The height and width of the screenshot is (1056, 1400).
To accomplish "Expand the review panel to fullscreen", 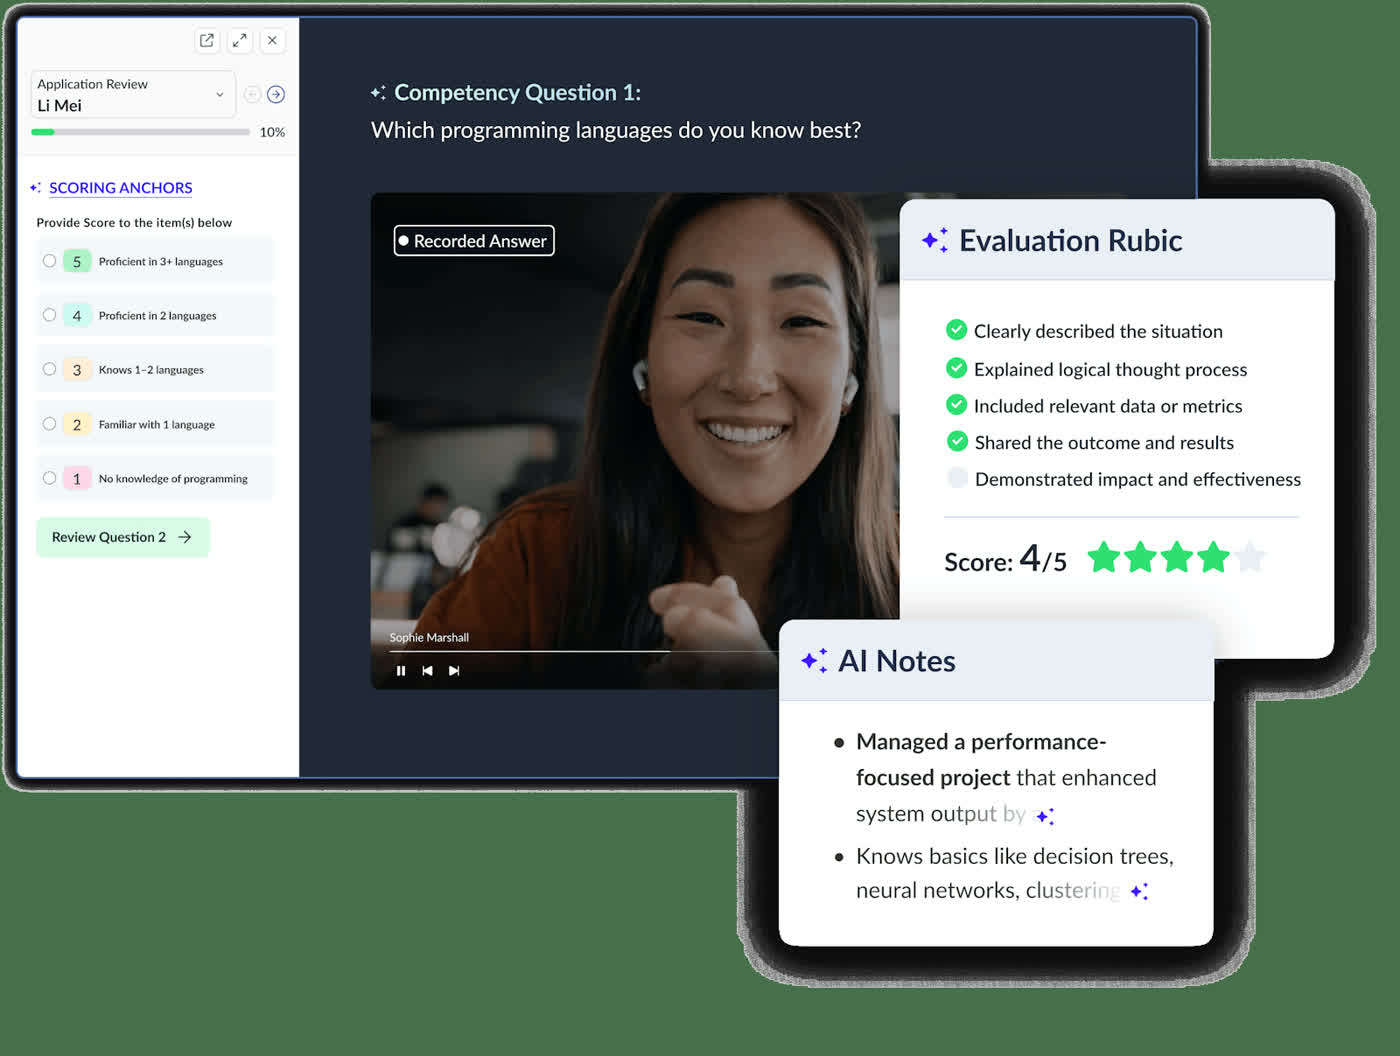I will pos(240,41).
